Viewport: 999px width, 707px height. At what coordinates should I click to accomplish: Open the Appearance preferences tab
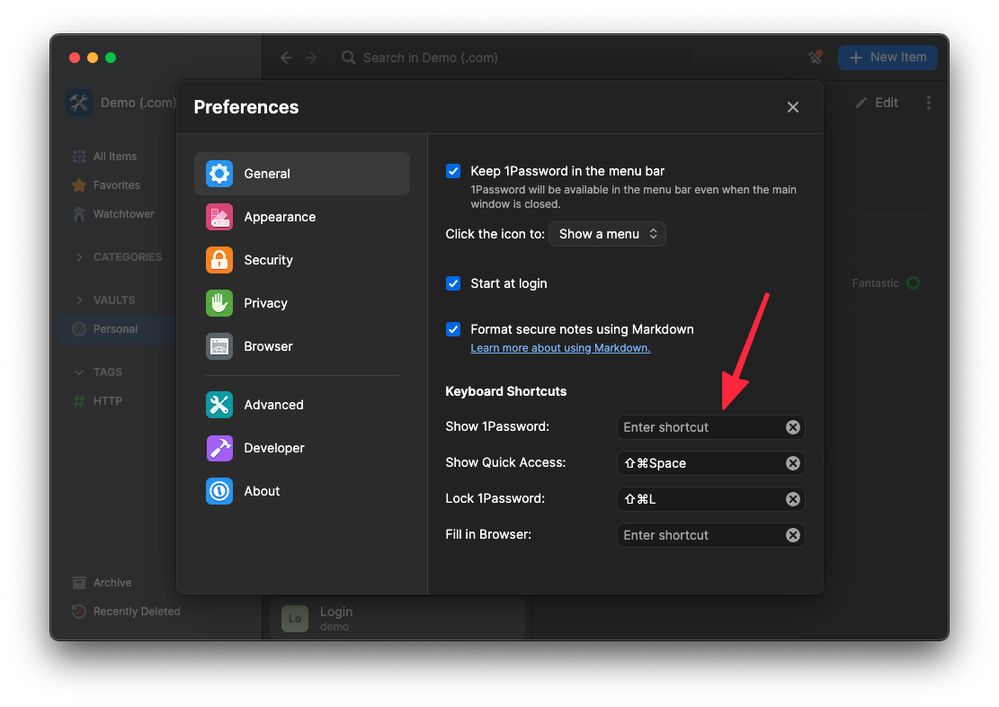tap(279, 217)
